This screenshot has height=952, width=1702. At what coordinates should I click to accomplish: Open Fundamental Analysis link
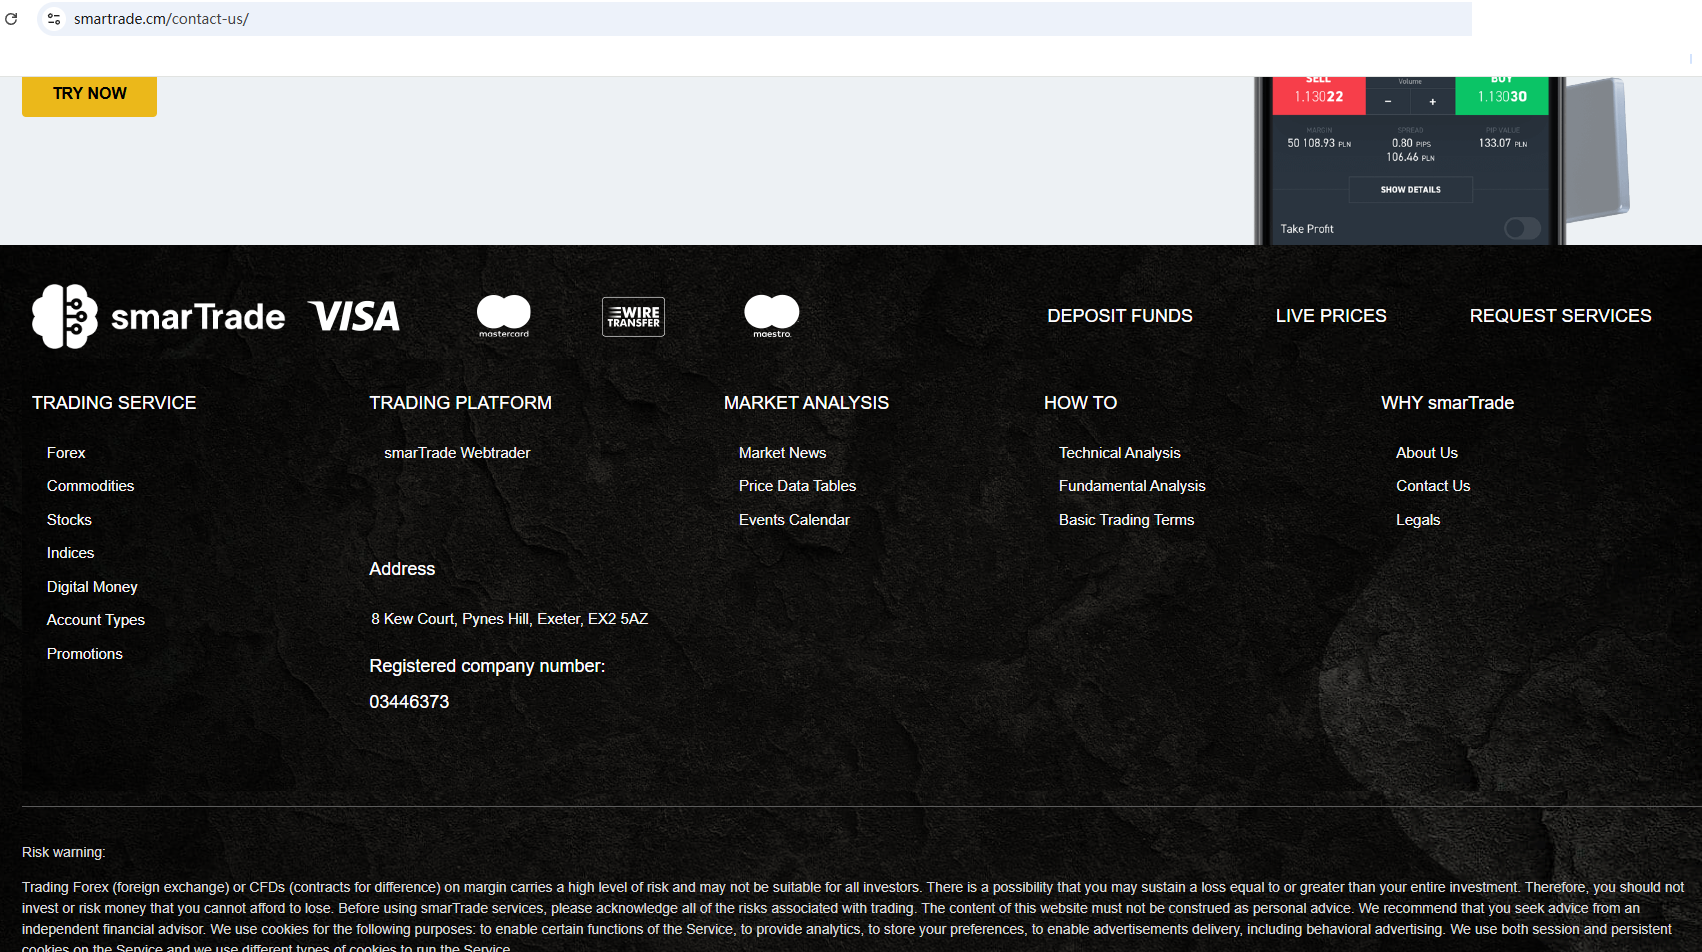click(1132, 486)
